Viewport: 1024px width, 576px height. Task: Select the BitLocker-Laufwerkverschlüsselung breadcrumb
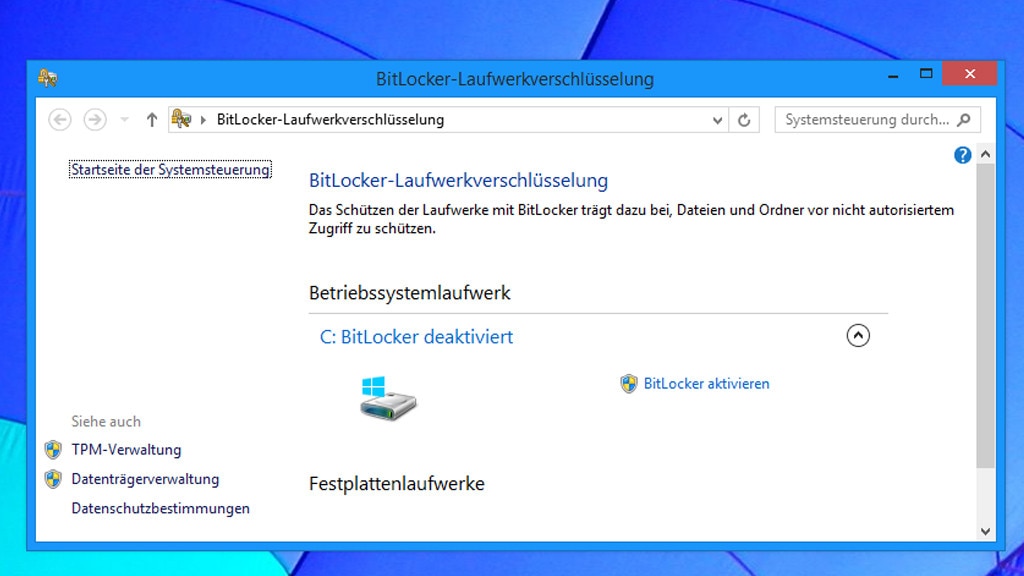(x=330, y=120)
